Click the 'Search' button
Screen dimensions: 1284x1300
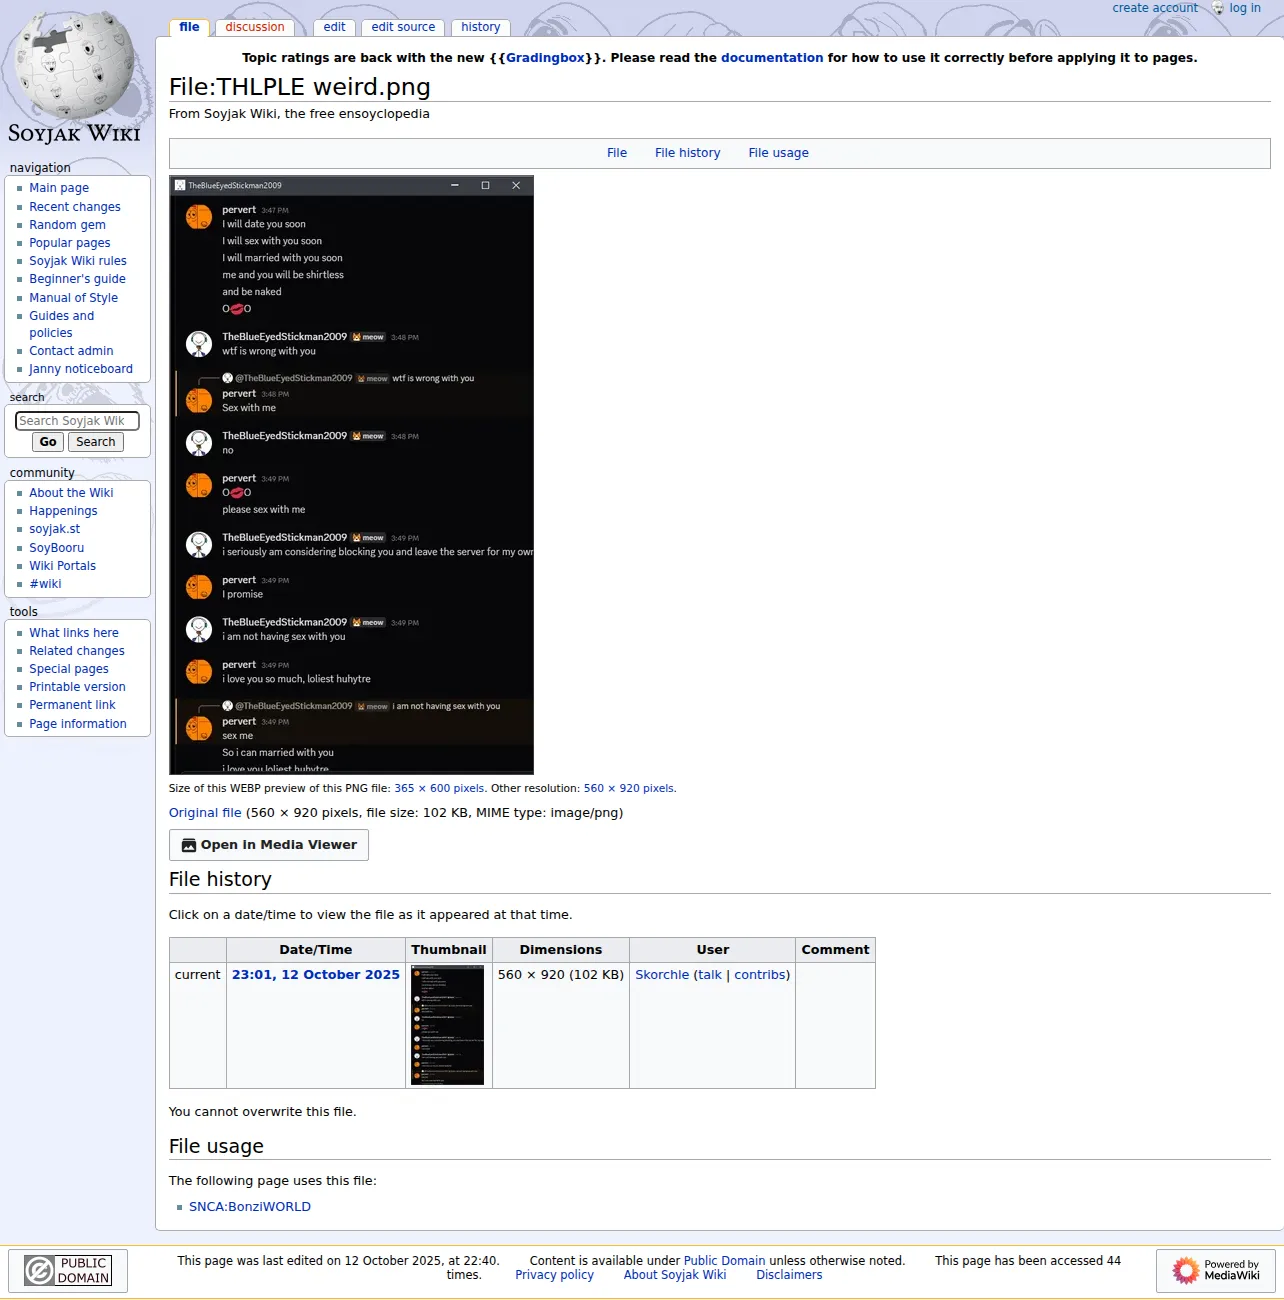coord(96,442)
